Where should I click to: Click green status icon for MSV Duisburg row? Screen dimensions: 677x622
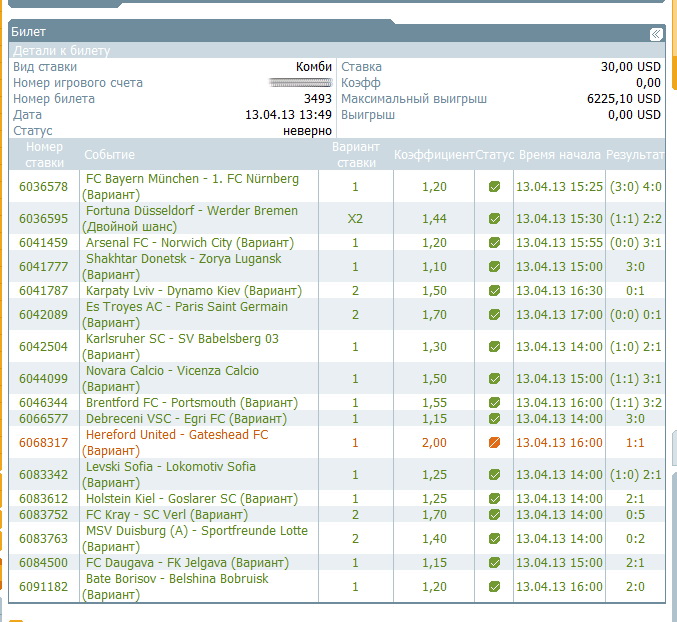click(494, 538)
